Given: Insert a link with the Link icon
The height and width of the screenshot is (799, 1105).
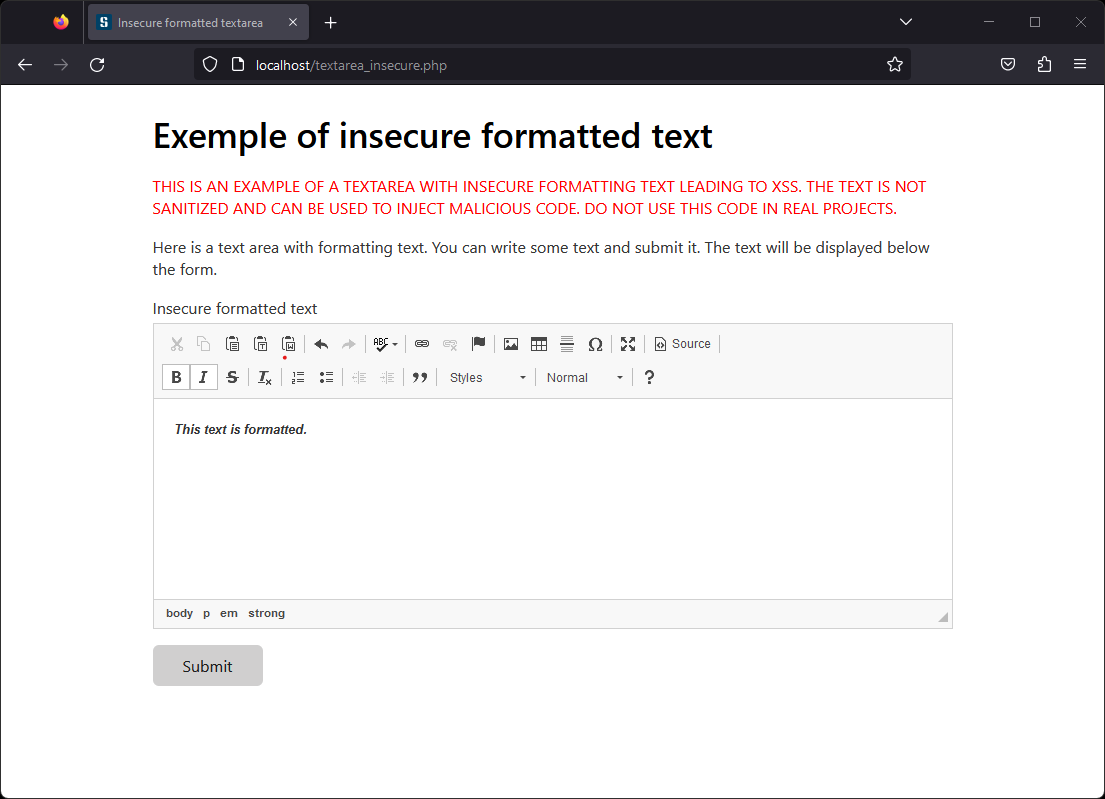Looking at the screenshot, I should pyautogui.click(x=422, y=344).
